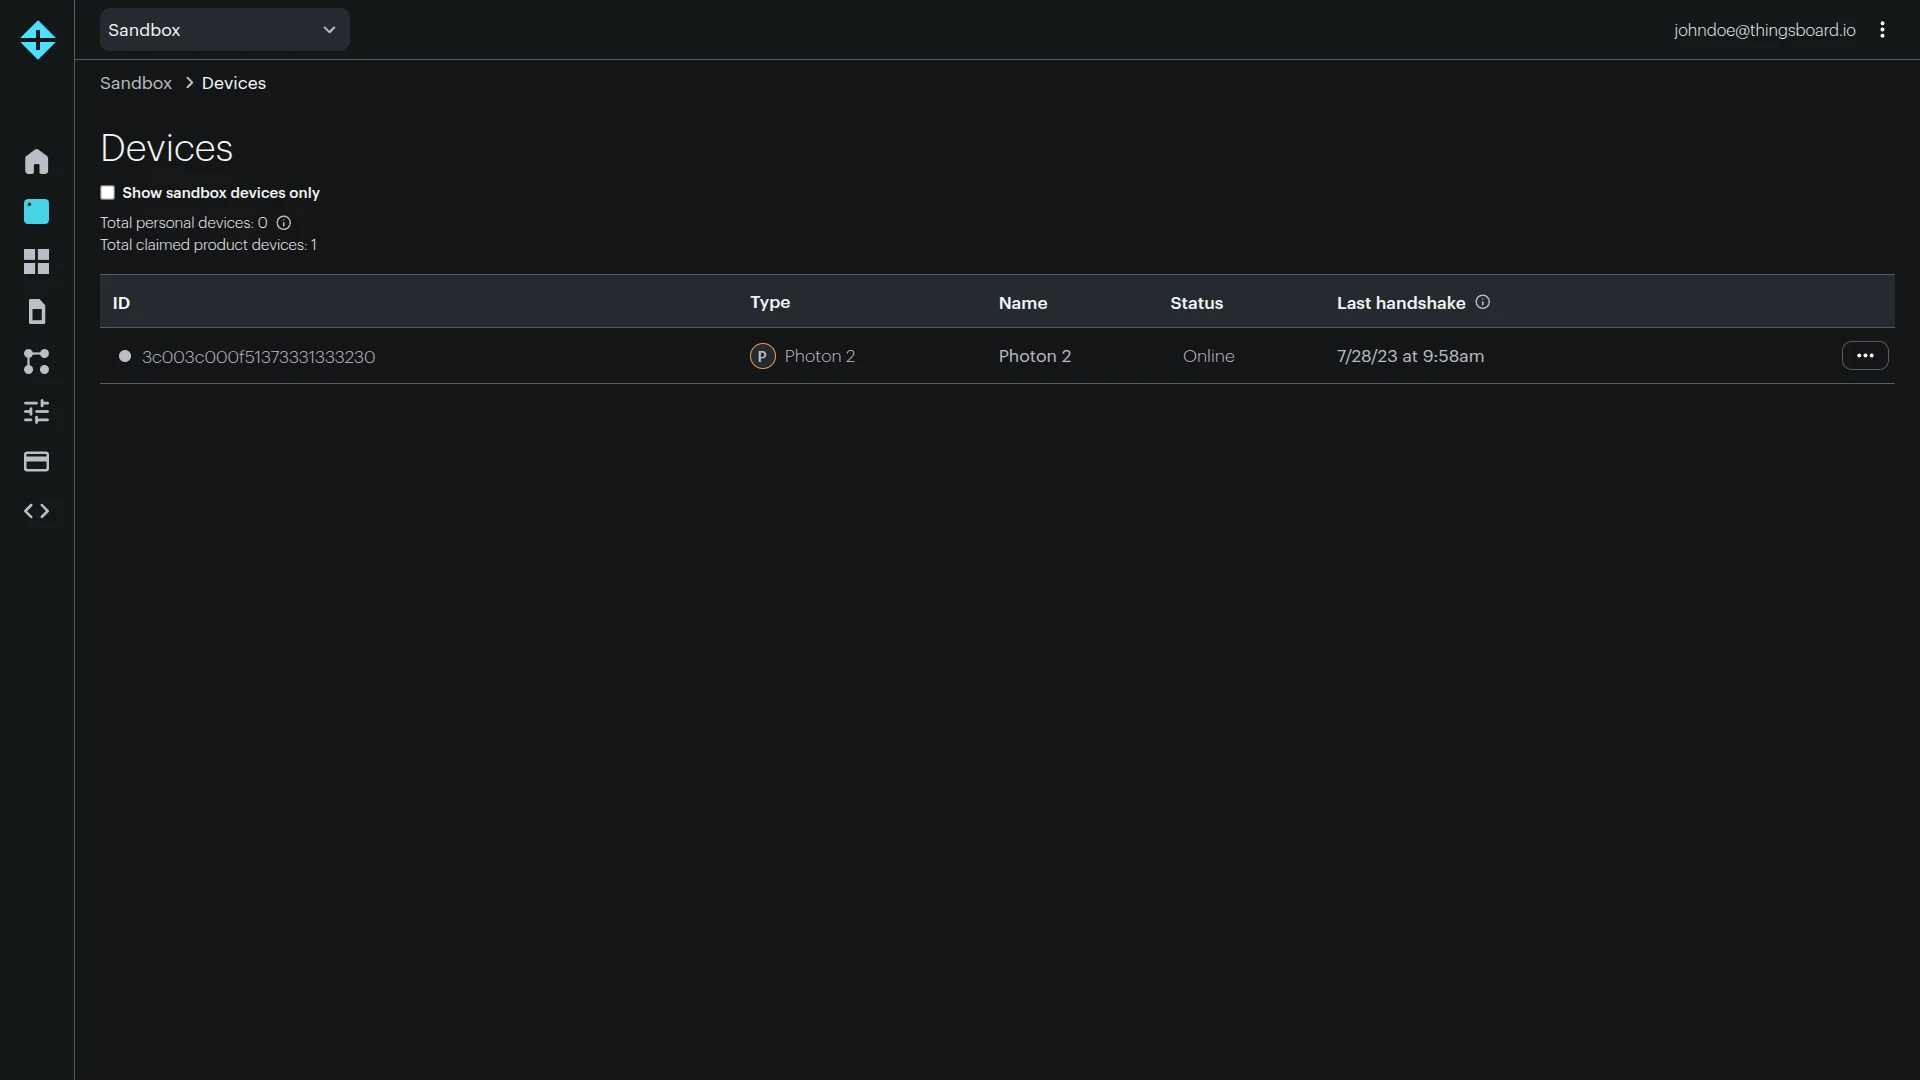This screenshot has width=1920, height=1080.
Task: Open the account kebab menu
Action: click(1882, 30)
